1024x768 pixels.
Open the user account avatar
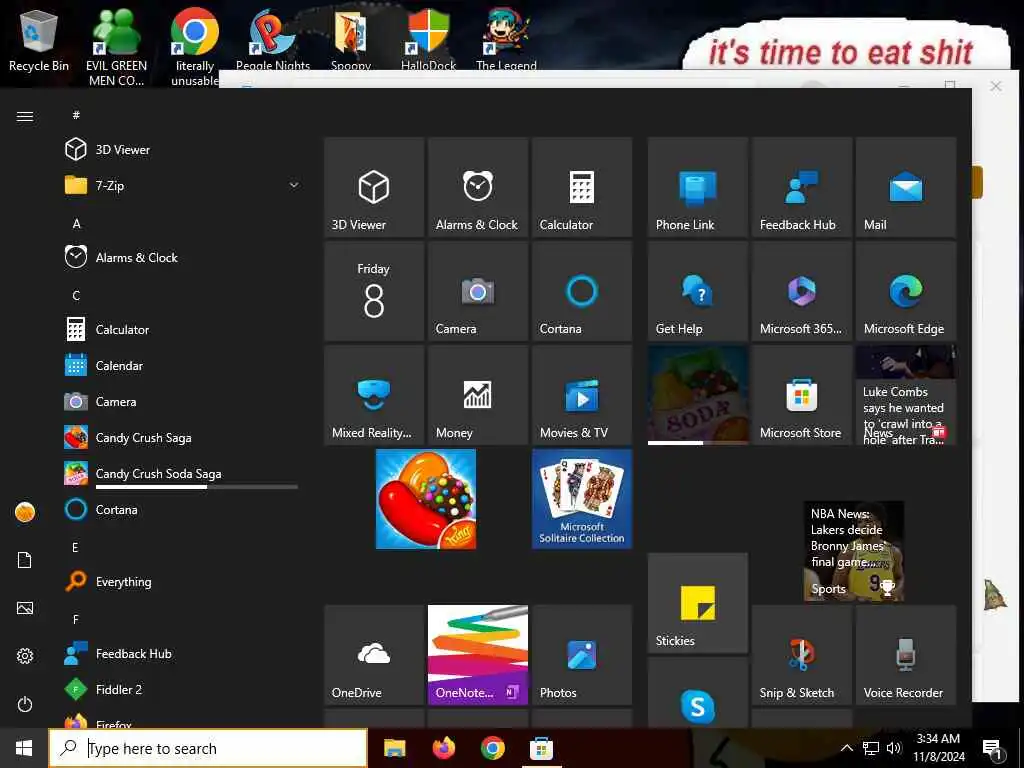click(25, 512)
